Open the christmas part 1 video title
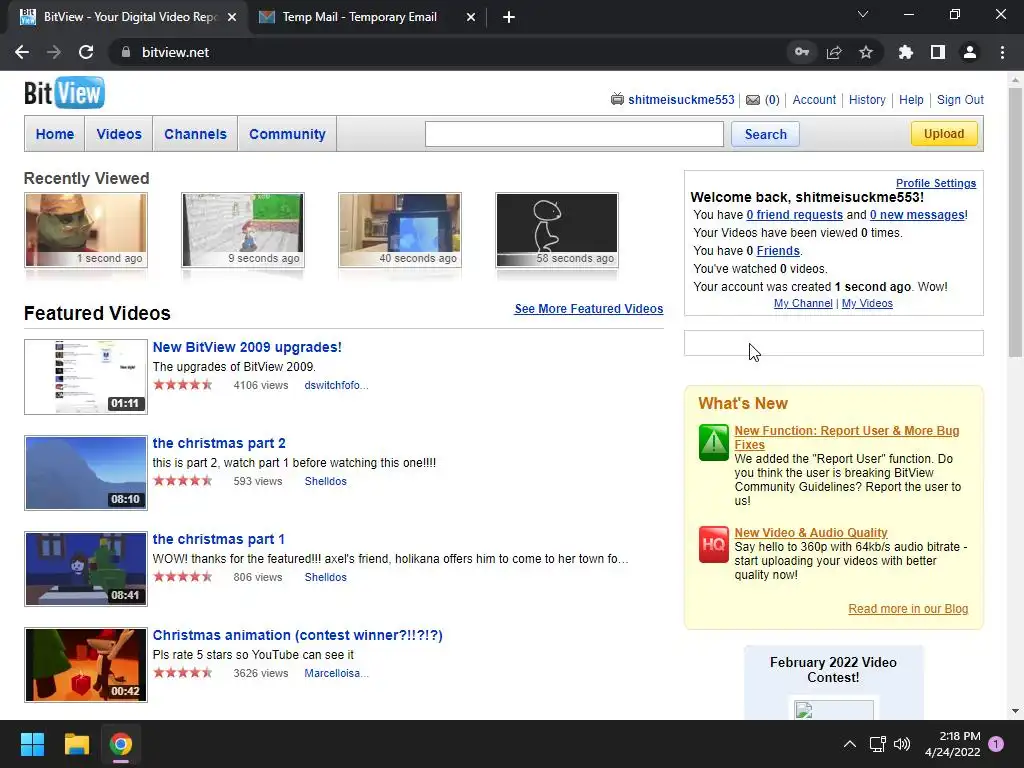1024x768 pixels. coord(218,539)
